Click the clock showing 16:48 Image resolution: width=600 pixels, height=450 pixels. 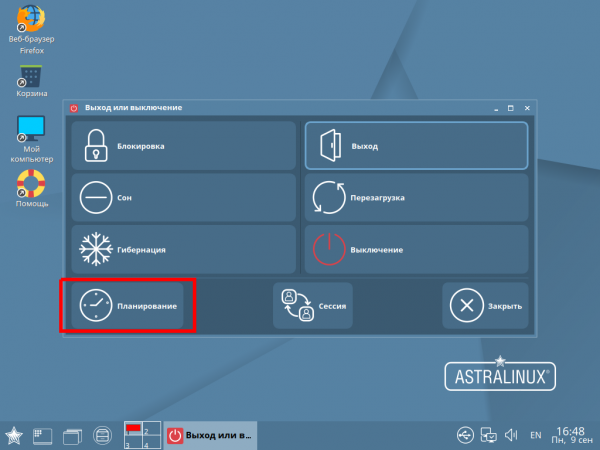[x=571, y=435]
